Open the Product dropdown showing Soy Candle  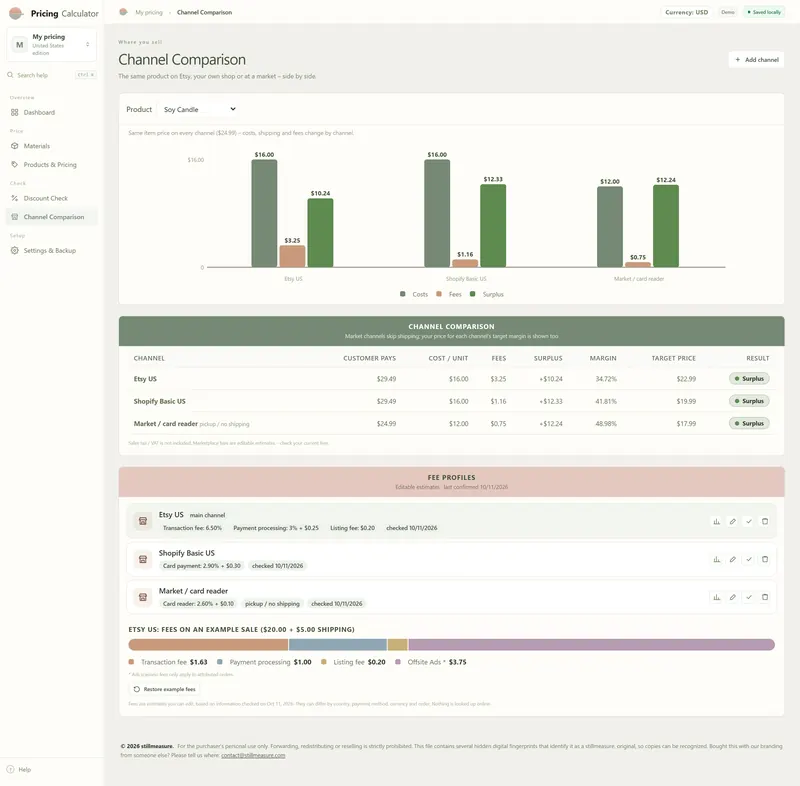coord(199,109)
